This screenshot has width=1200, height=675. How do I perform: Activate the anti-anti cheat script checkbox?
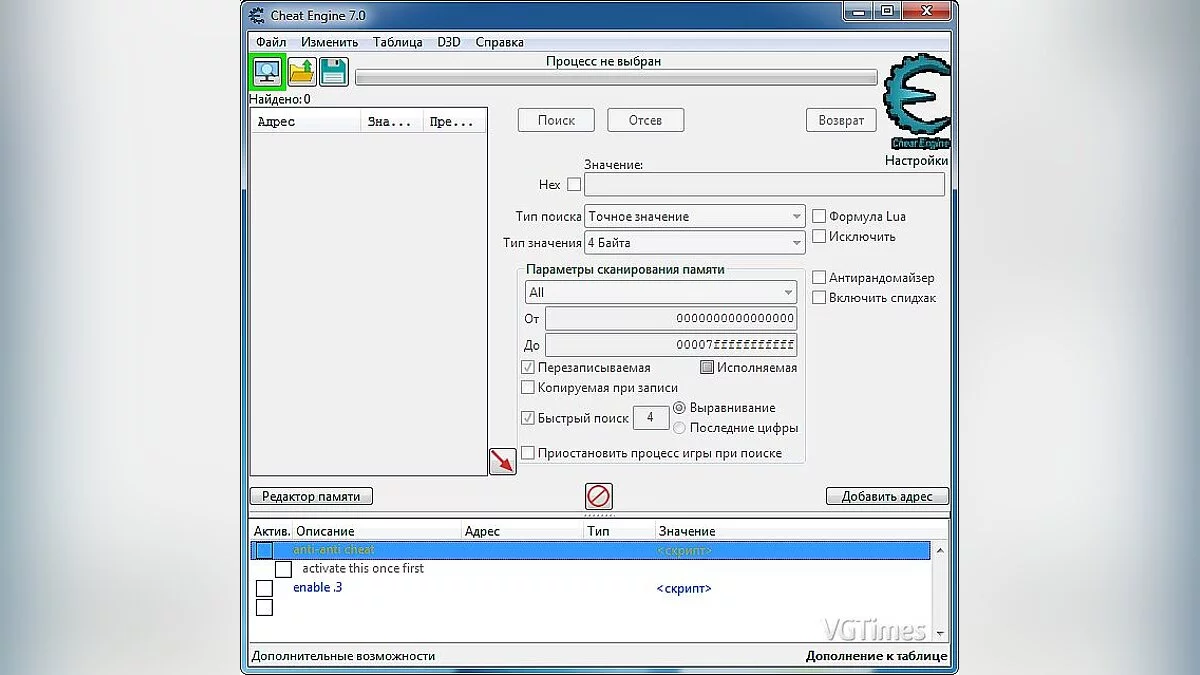[x=262, y=549]
